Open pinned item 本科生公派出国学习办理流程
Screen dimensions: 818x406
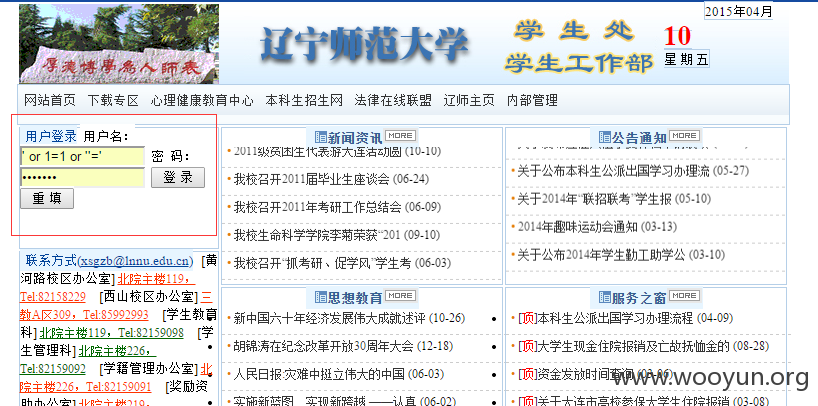coord(615,318)
